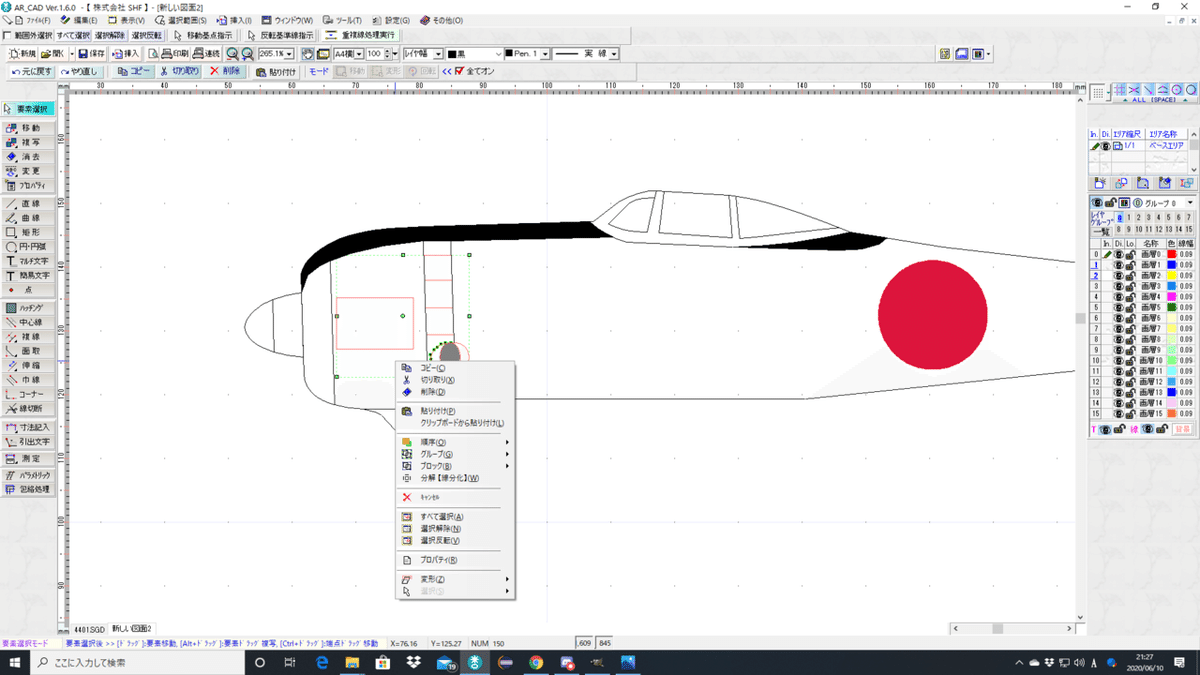Pick the 測定 (measure) tool
Viewport: 1200px width, 675px height.
[x=28, y=457]
